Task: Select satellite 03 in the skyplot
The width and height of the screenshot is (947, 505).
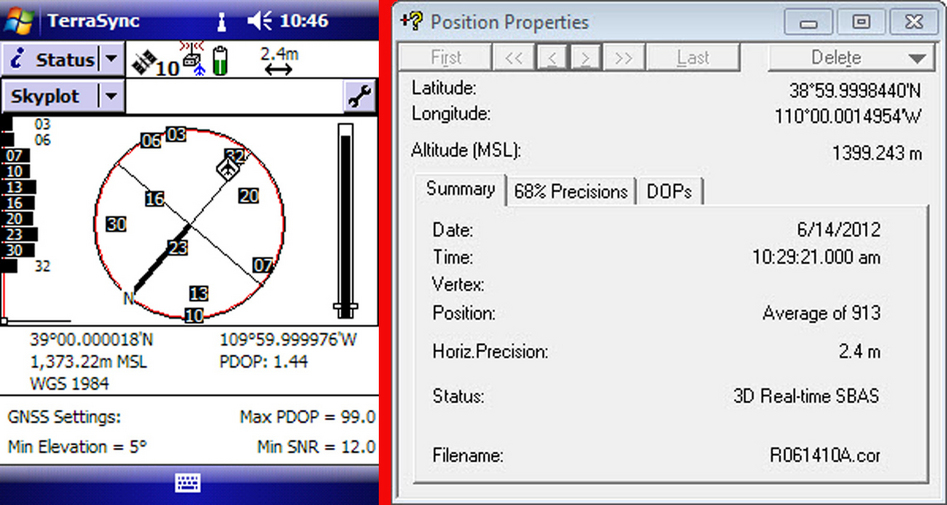Action: pos(176,134)
